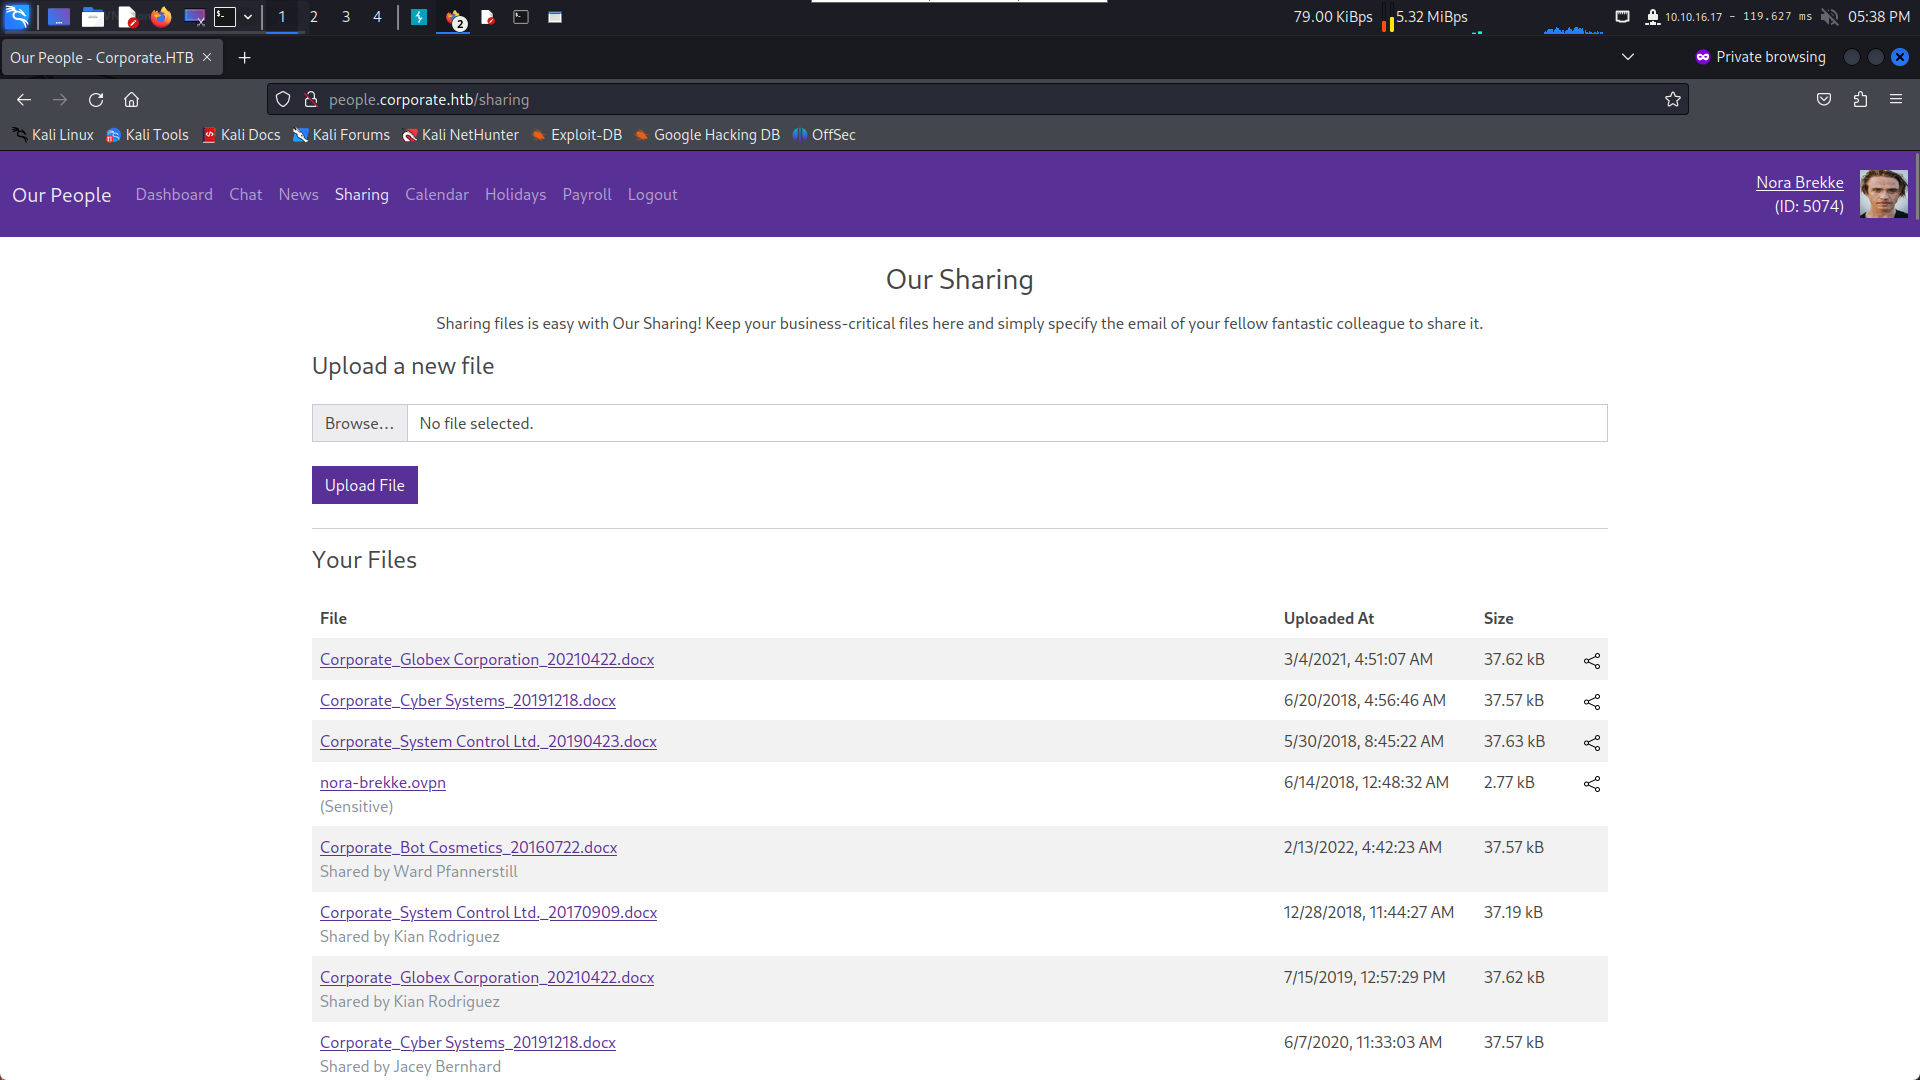The image size is (1920, 1080).
Task: Share the Corporate_Cyber Systems_20191218.docx file
Action: [x=1592, y=702]
